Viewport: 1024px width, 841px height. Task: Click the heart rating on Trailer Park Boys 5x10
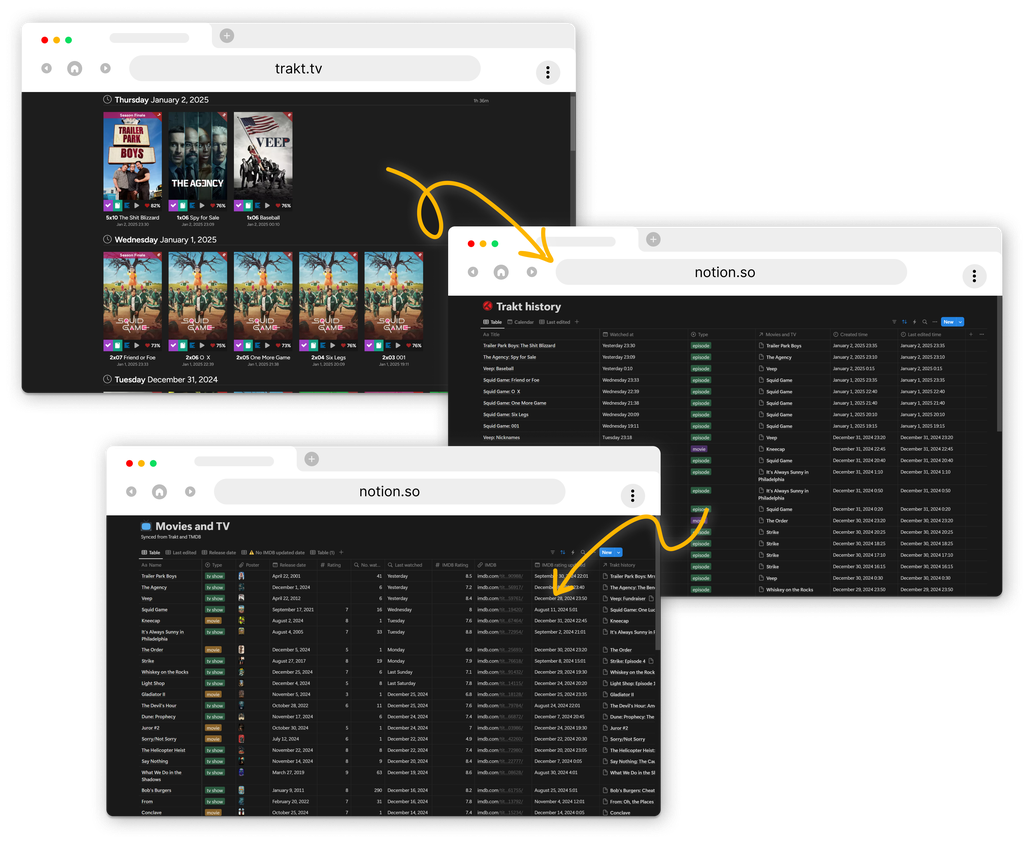pos(152,205)
